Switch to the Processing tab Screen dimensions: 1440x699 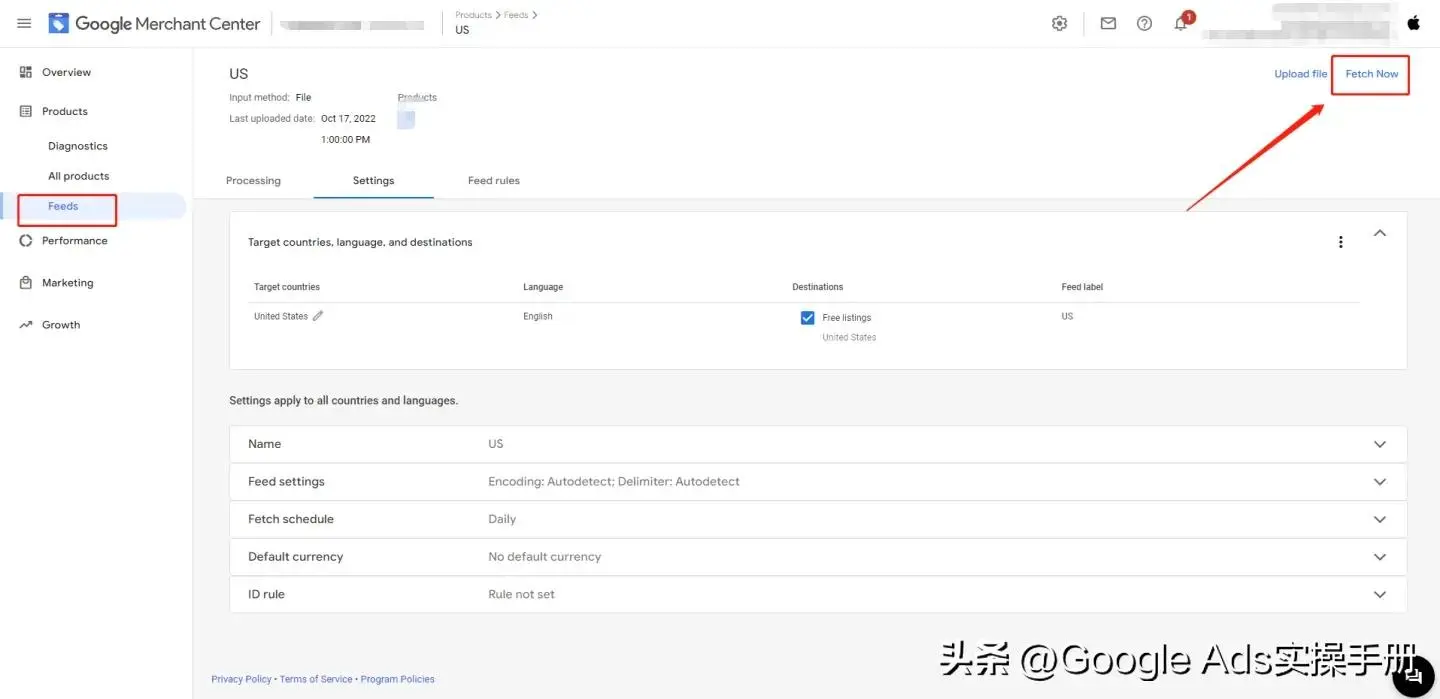[253, 181]
